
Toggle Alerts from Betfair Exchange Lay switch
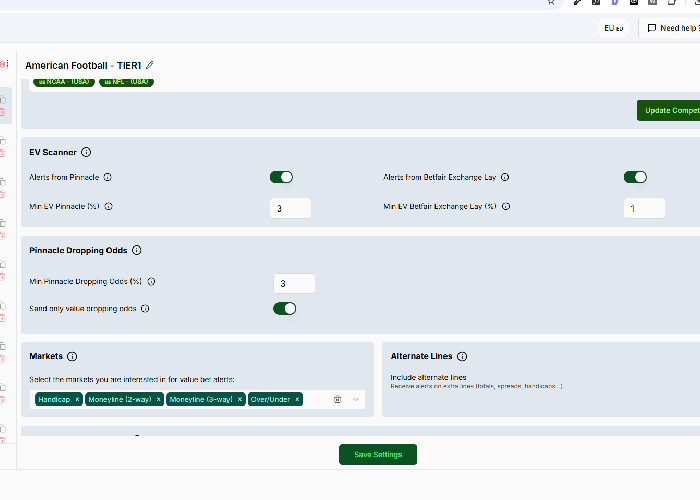point(635,177)
